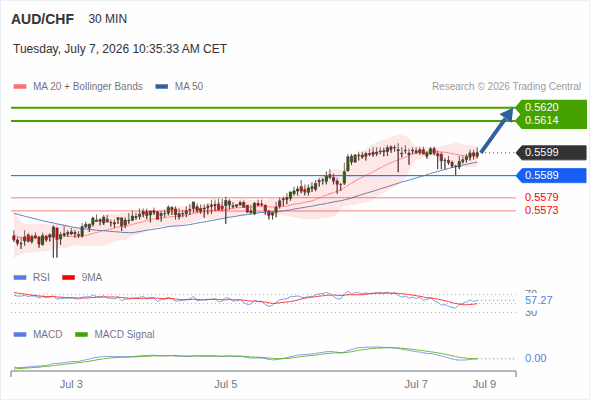Image resolution: width=590 pixels, height=400 pixels.
Task: Click the Jul 5 date axis marker
Action: pos(226,384)
